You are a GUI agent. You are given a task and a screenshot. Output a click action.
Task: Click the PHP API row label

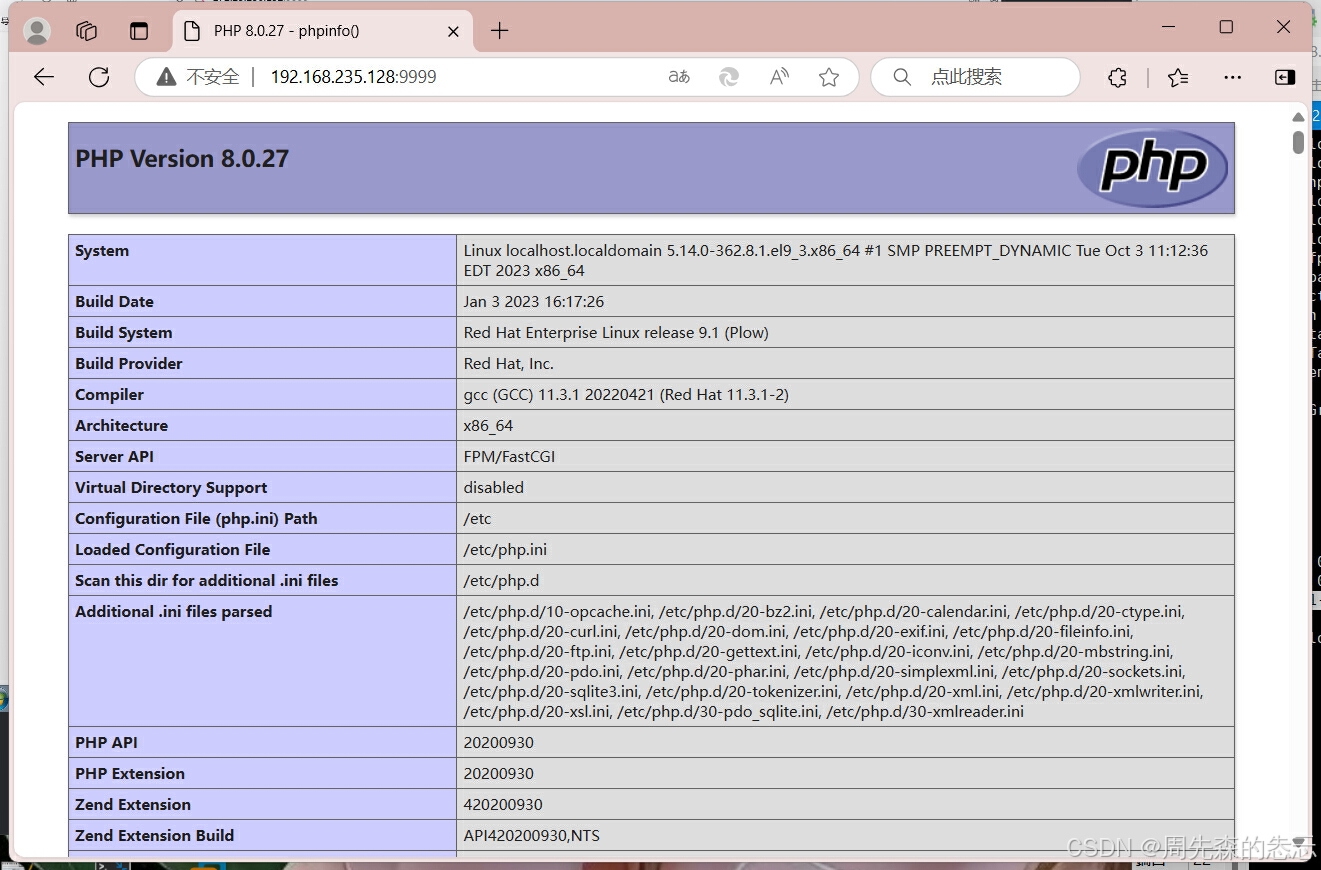pos(106,743)
